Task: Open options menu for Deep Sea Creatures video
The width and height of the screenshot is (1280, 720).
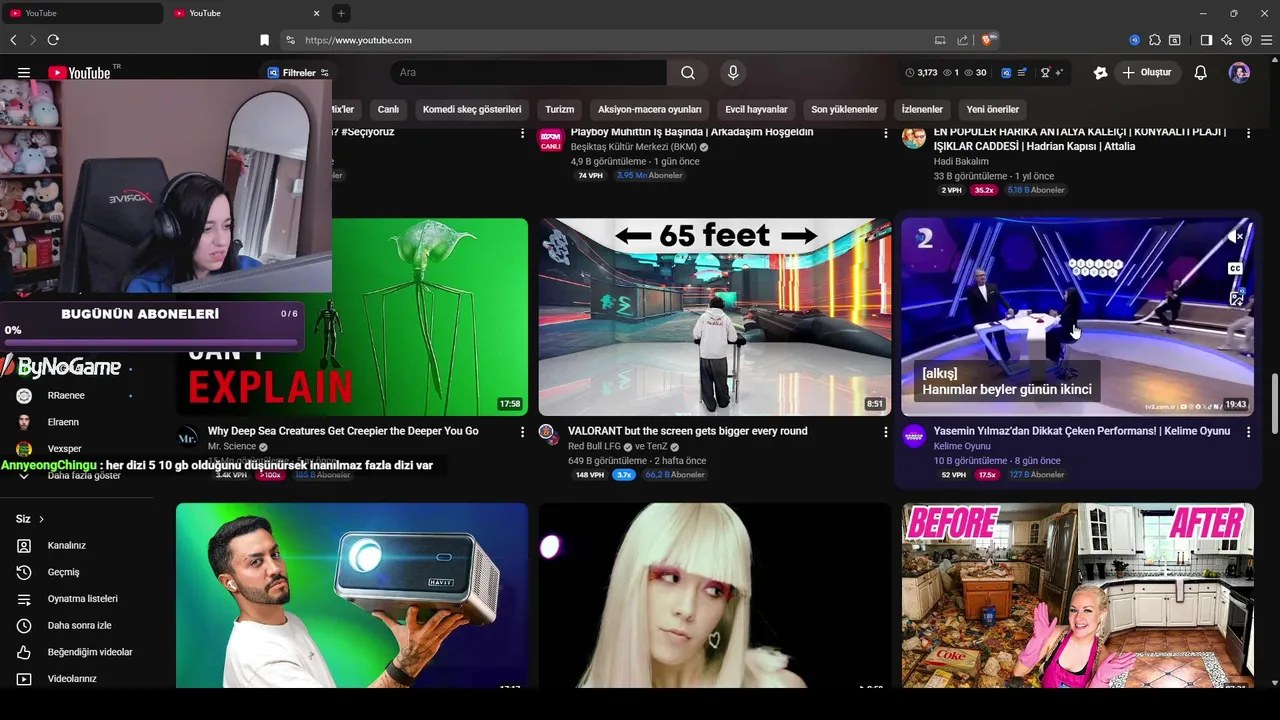Action: click(522, 432)
